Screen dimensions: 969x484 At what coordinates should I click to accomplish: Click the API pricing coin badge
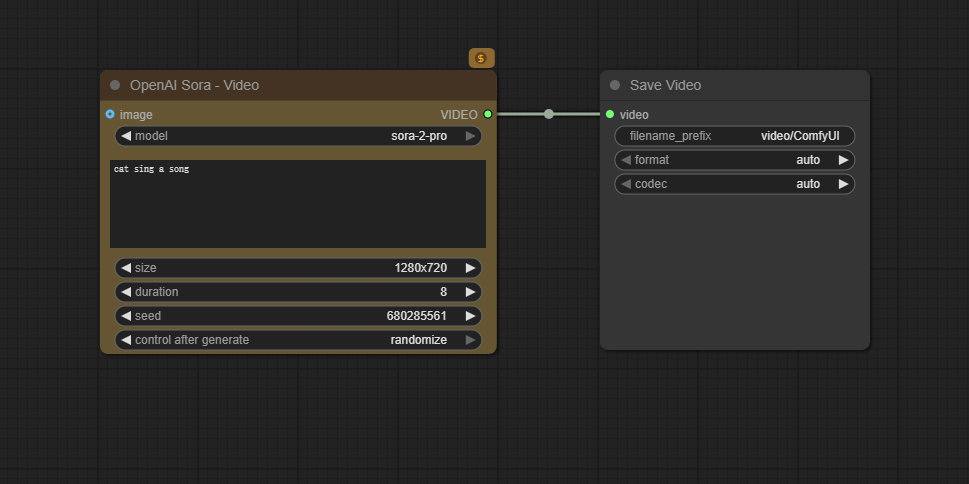click(x=481, y=59)
